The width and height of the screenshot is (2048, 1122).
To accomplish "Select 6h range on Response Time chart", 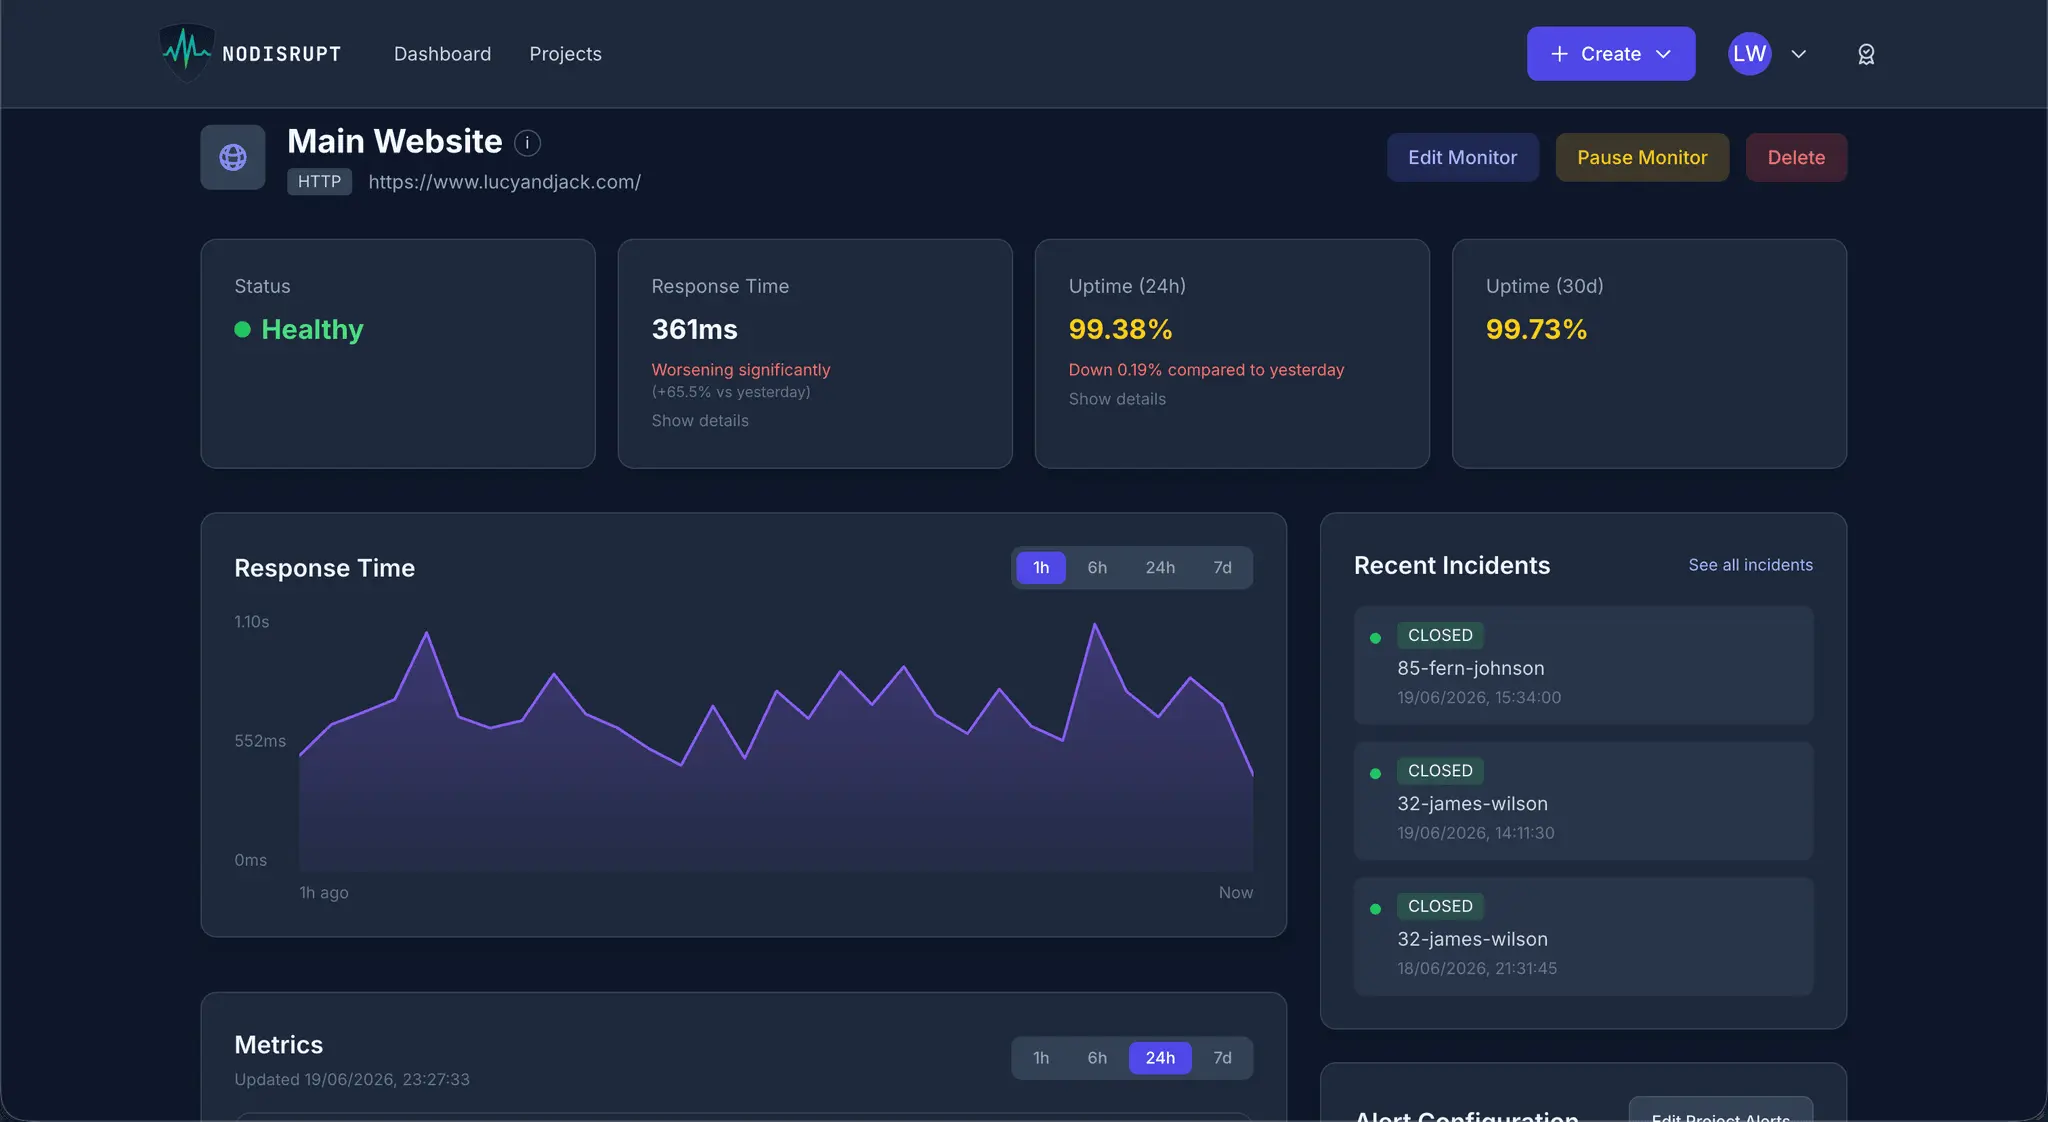I will [x=1097, y=568].
